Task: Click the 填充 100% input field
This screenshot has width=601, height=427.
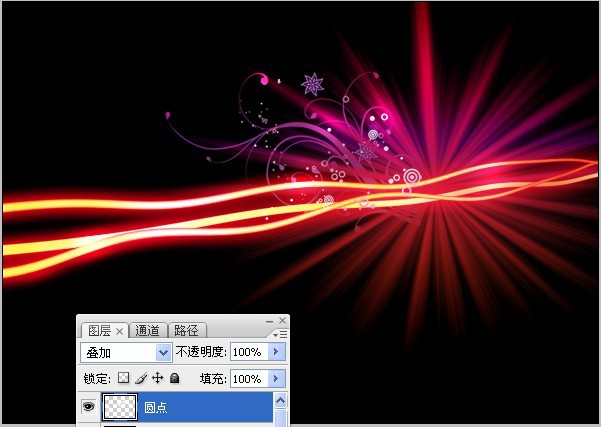Action: [x=249, y=379]
